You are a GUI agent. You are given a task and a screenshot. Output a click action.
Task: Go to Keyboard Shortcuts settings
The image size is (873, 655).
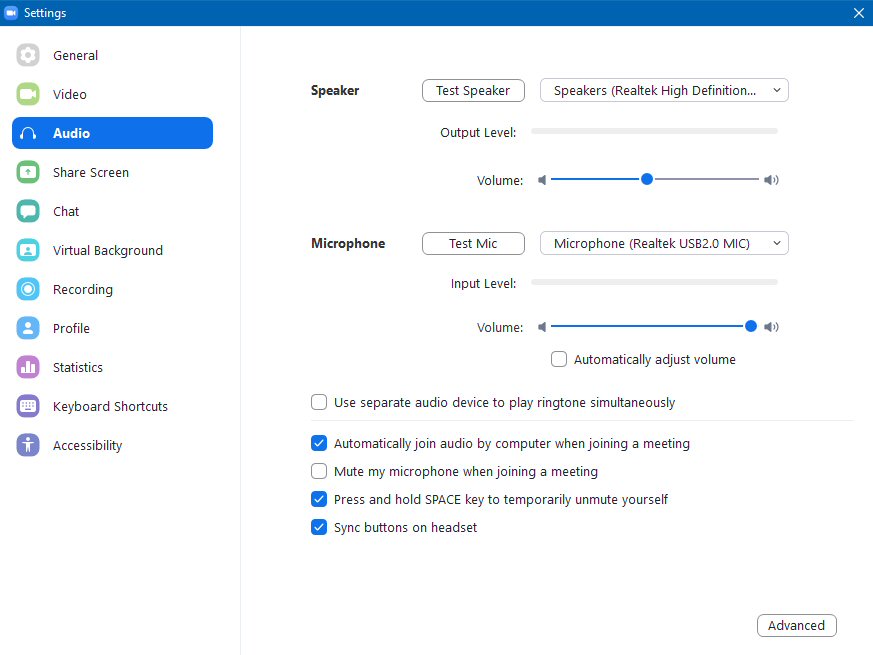[x=110, y=407]
